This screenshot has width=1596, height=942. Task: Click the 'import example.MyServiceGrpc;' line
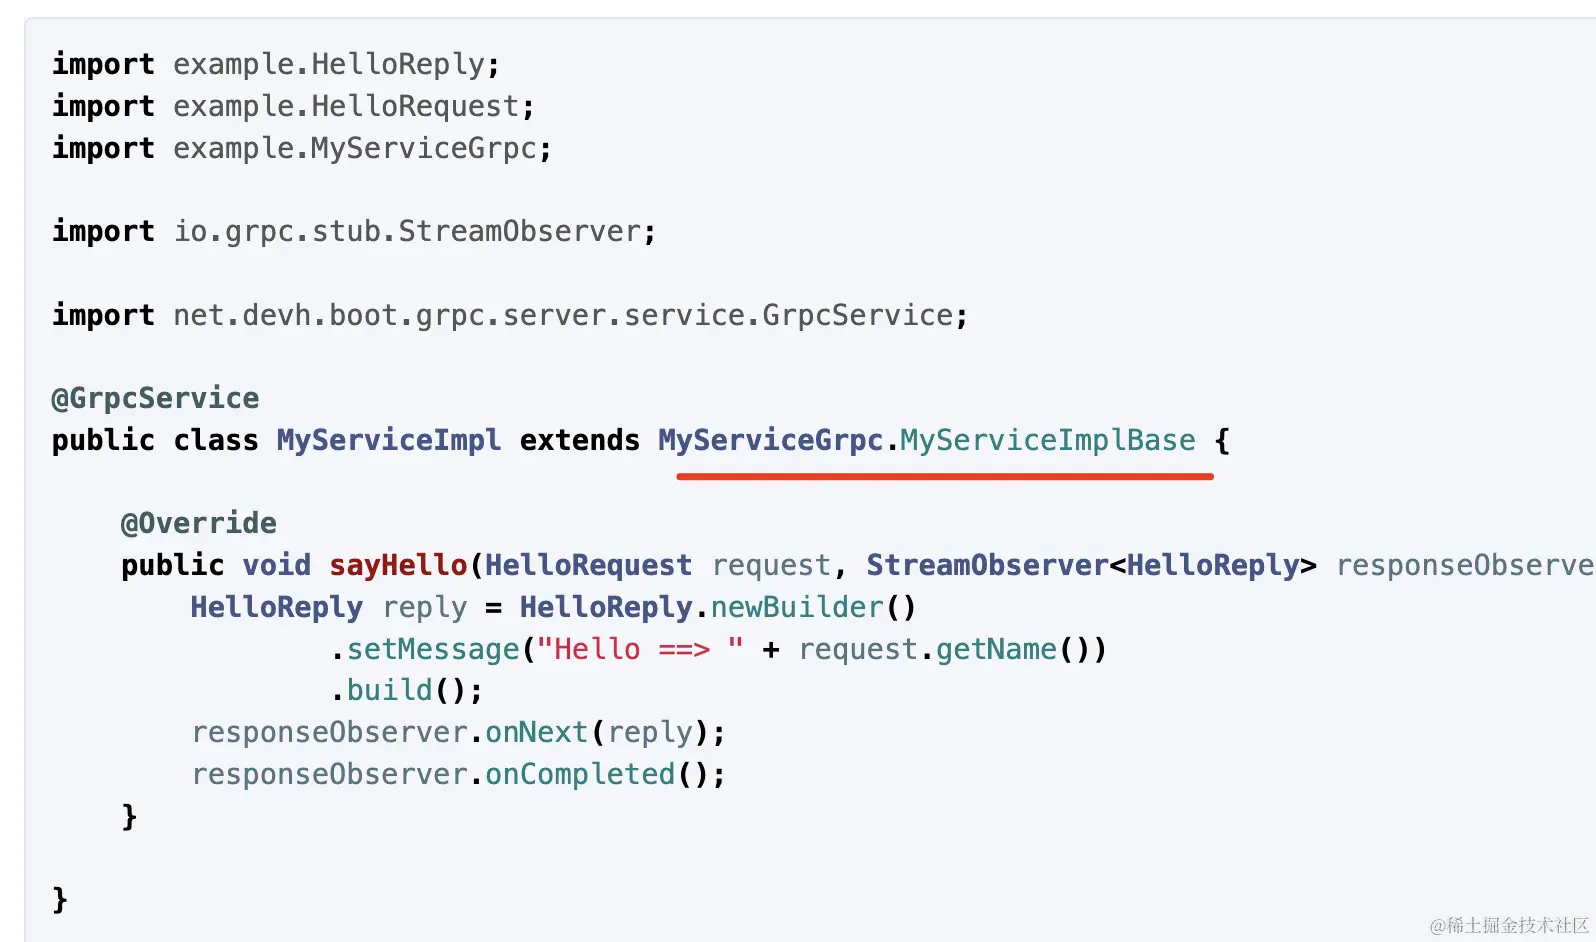tap(302, 148)
